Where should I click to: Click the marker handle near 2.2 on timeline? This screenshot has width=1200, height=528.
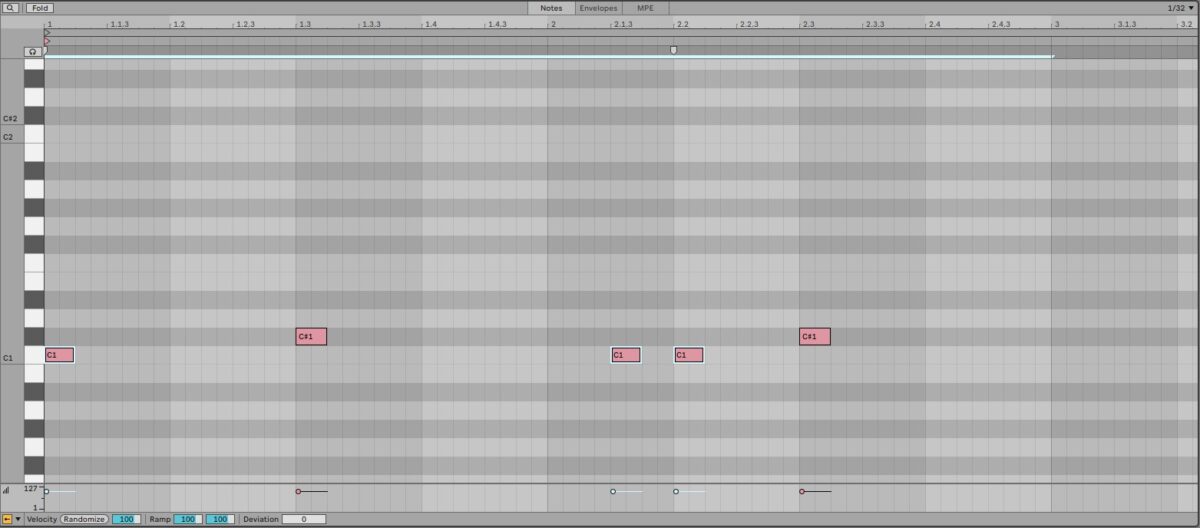coord(673,49)
